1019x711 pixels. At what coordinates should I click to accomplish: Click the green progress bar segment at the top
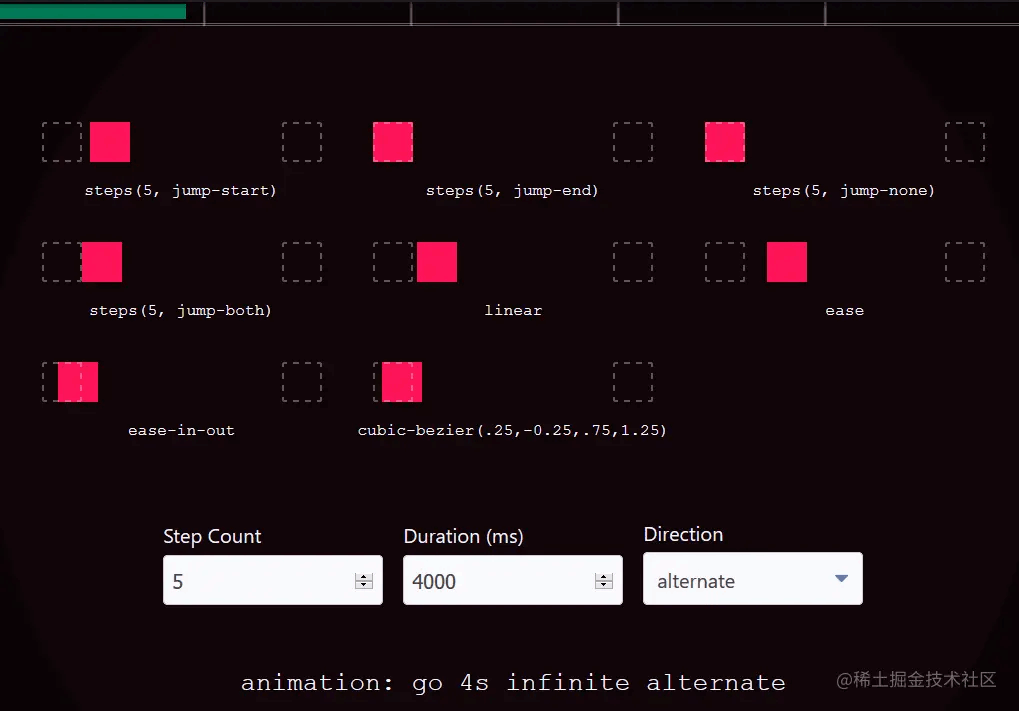click(93, 11)
